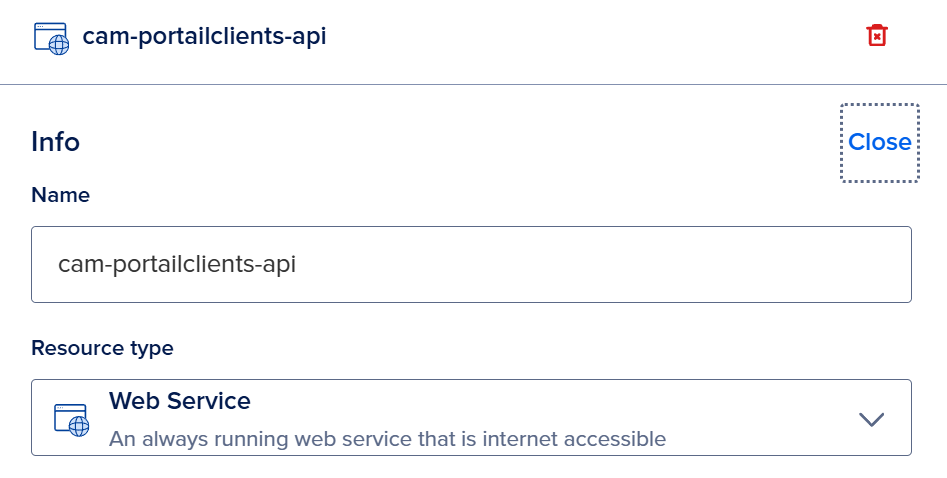Click the browser-globe glyph left of Web Service
This screenshot has width=947, height=478.
click(x=72, y=420)
